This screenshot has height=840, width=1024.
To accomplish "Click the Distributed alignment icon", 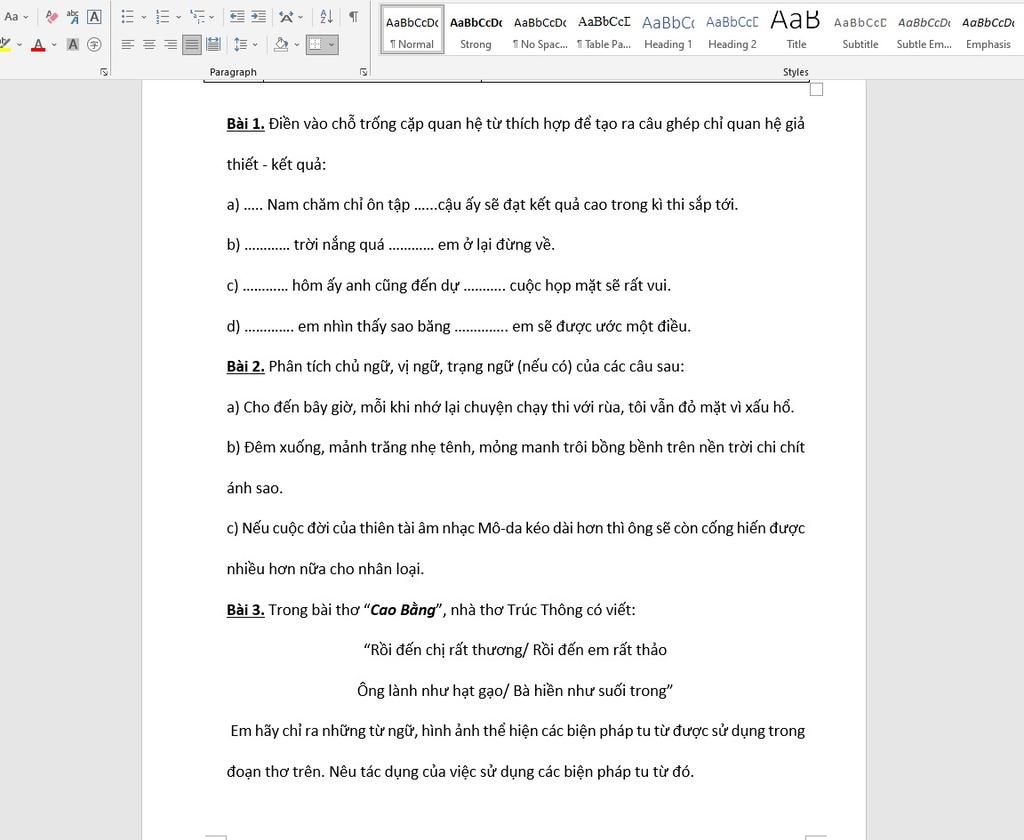I will tap(213, 44).
